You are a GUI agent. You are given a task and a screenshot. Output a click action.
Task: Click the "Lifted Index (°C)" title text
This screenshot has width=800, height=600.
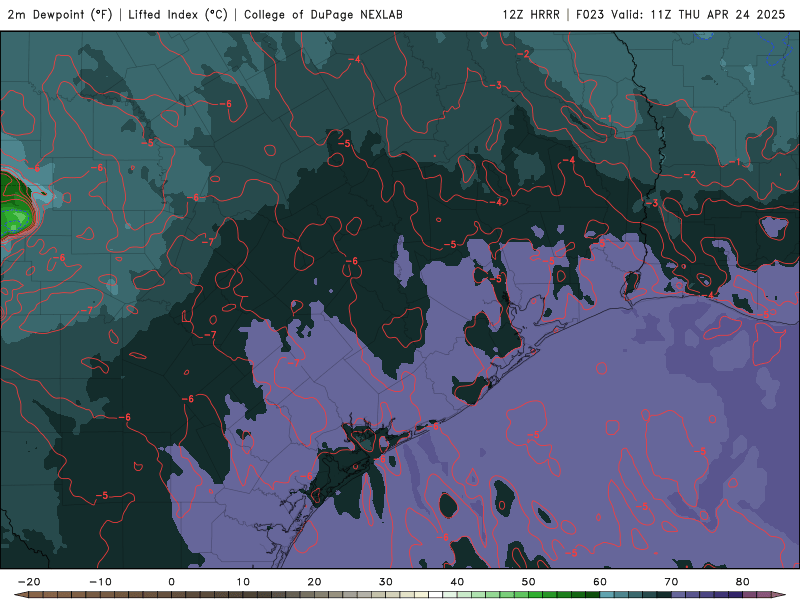[x=178, y=15]
